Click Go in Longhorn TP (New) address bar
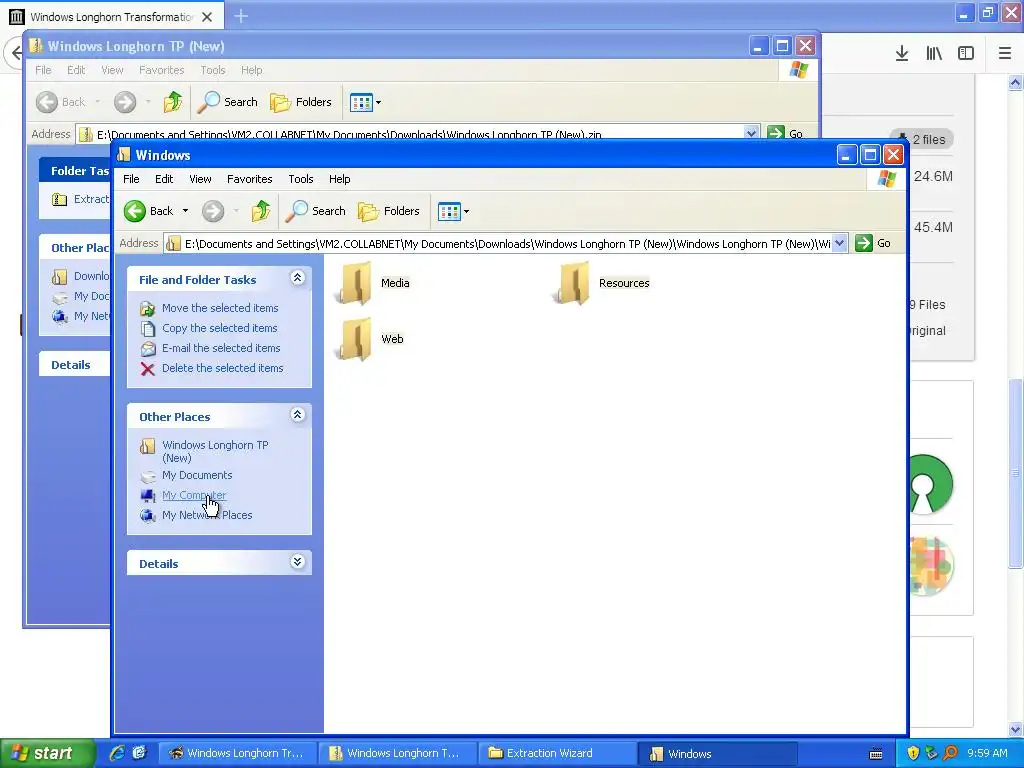 [x=785, y=133]
